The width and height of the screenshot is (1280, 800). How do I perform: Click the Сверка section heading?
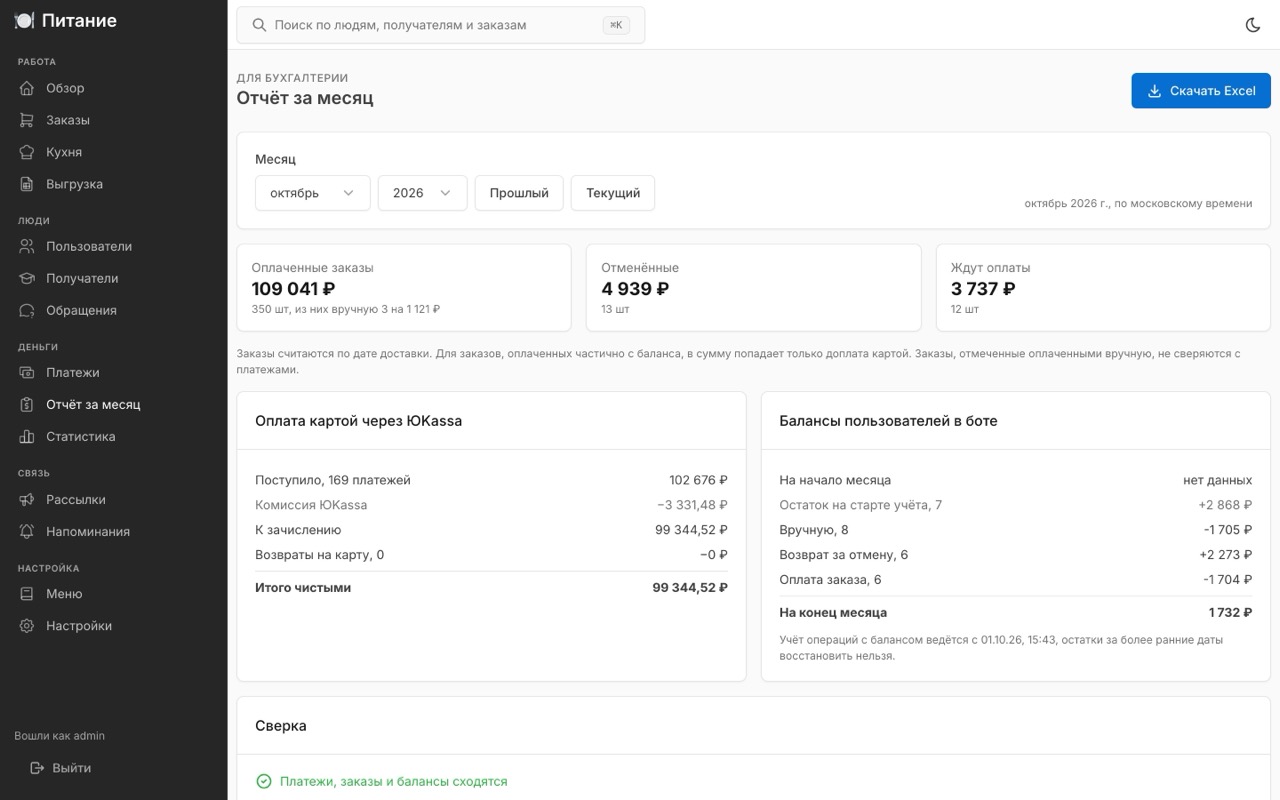tap(281, 726)
